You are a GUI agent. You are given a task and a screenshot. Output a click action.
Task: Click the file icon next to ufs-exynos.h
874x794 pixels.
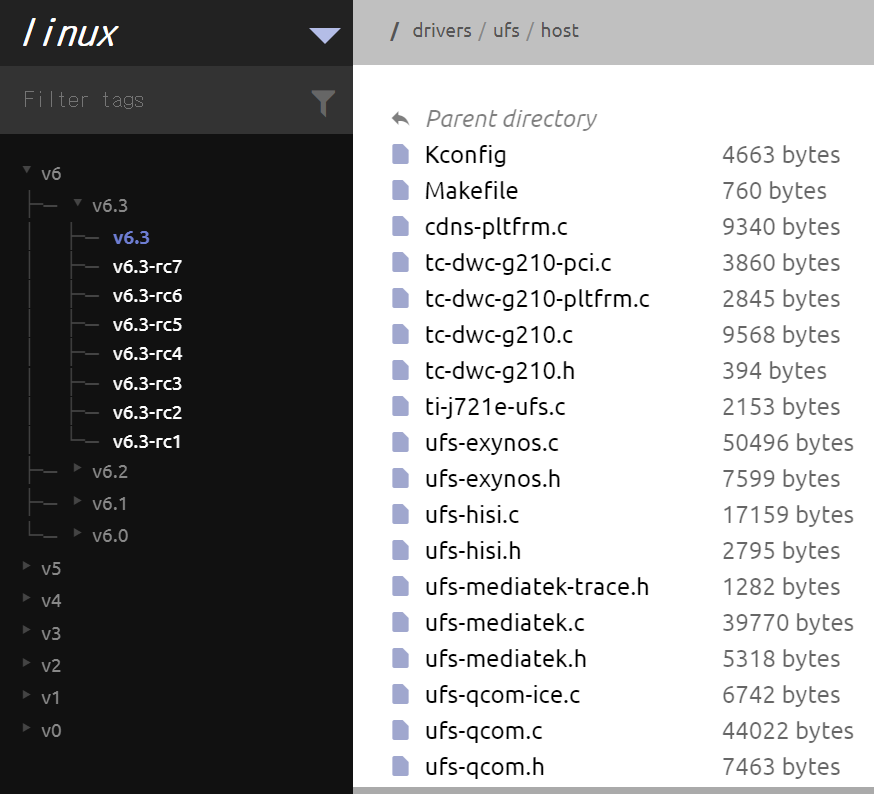(400, 478)
